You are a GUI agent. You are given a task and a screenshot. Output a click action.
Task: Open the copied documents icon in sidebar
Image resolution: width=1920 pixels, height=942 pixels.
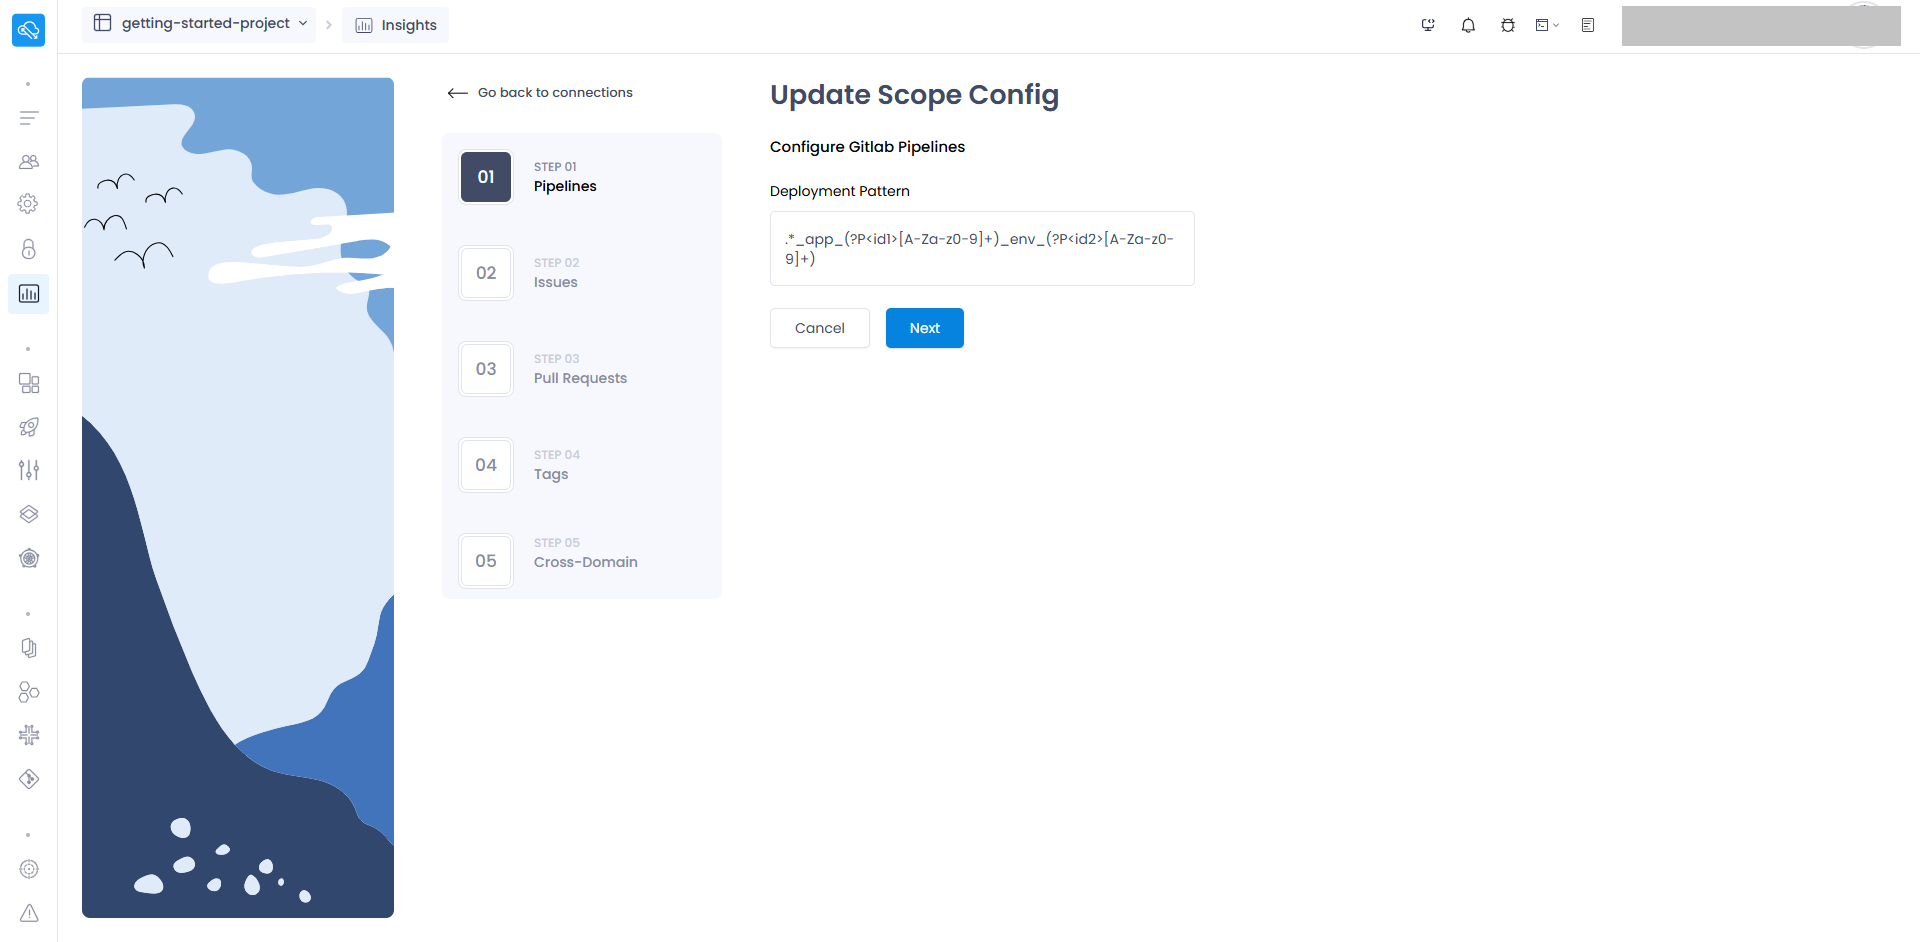point(29,648)
